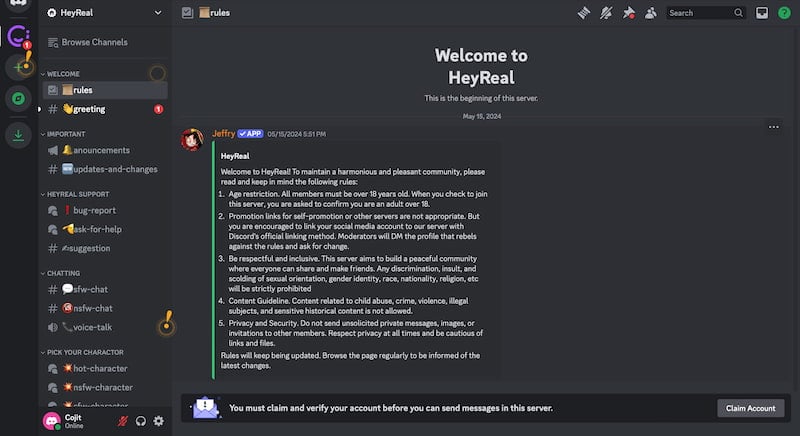
Task: Click the Add a Server plus icon
Action: coord(18,67)
